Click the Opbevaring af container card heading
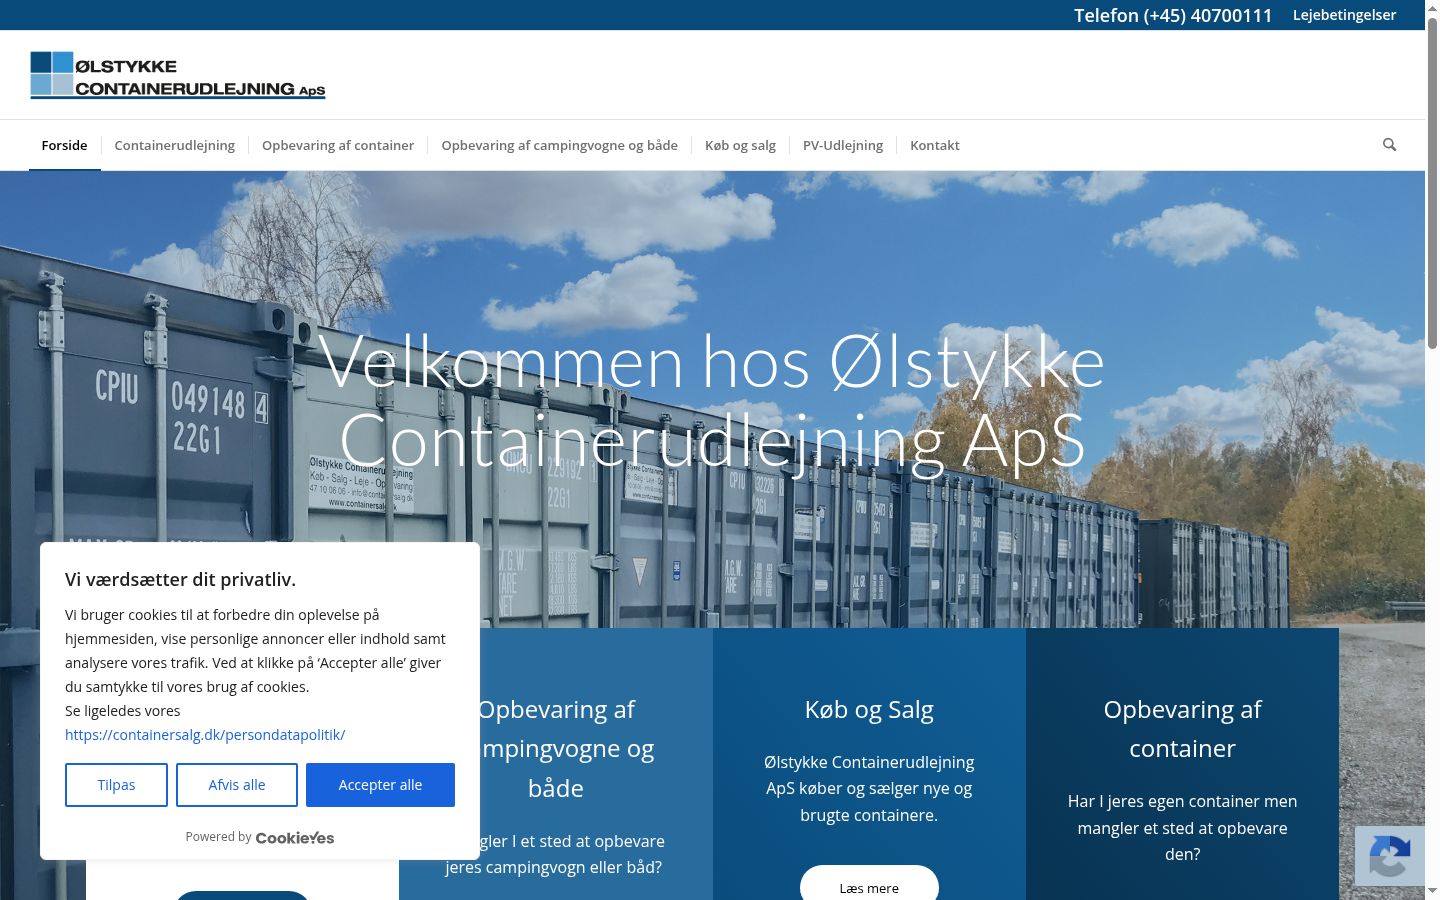This screenshot has height=900, width=1440. 1182,729
